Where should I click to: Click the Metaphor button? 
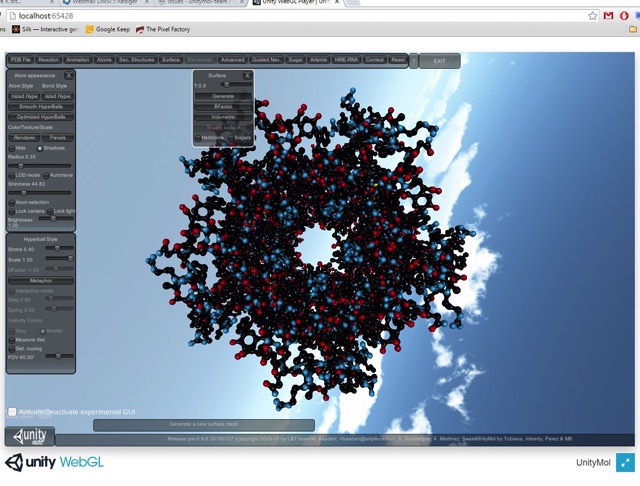(41, 281)
